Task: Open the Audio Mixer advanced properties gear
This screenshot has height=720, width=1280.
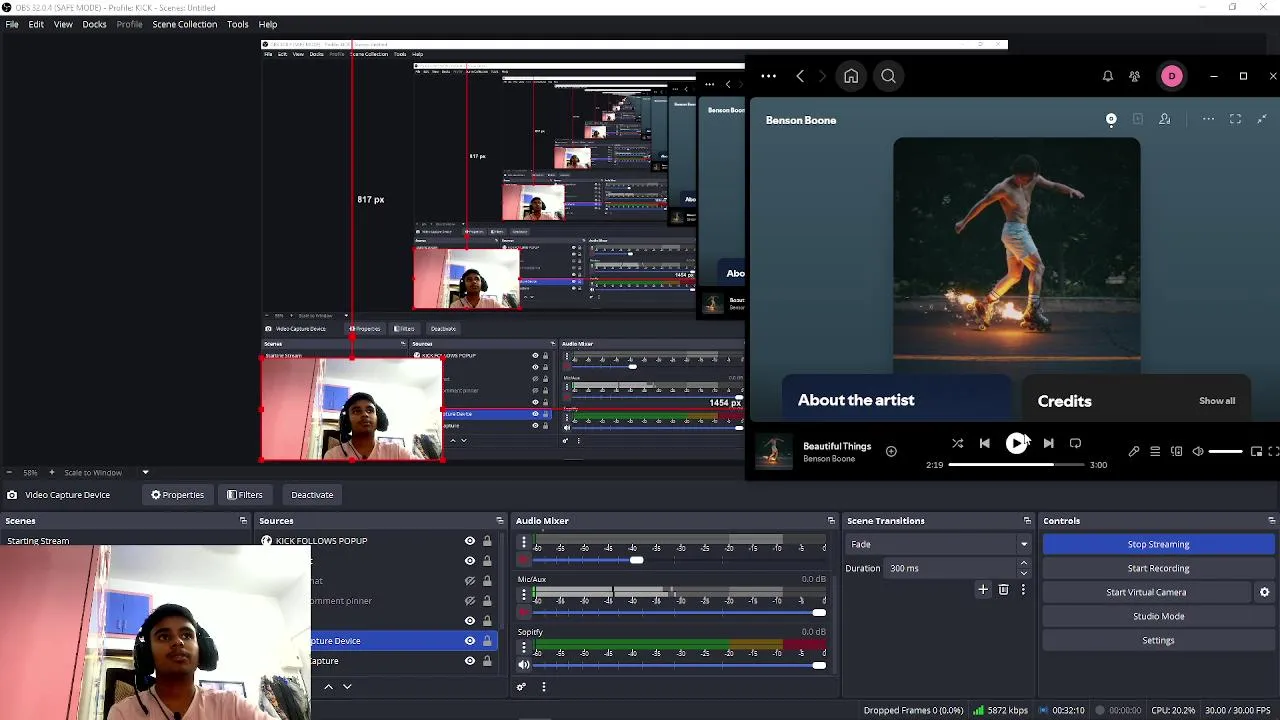Action: 521,687
